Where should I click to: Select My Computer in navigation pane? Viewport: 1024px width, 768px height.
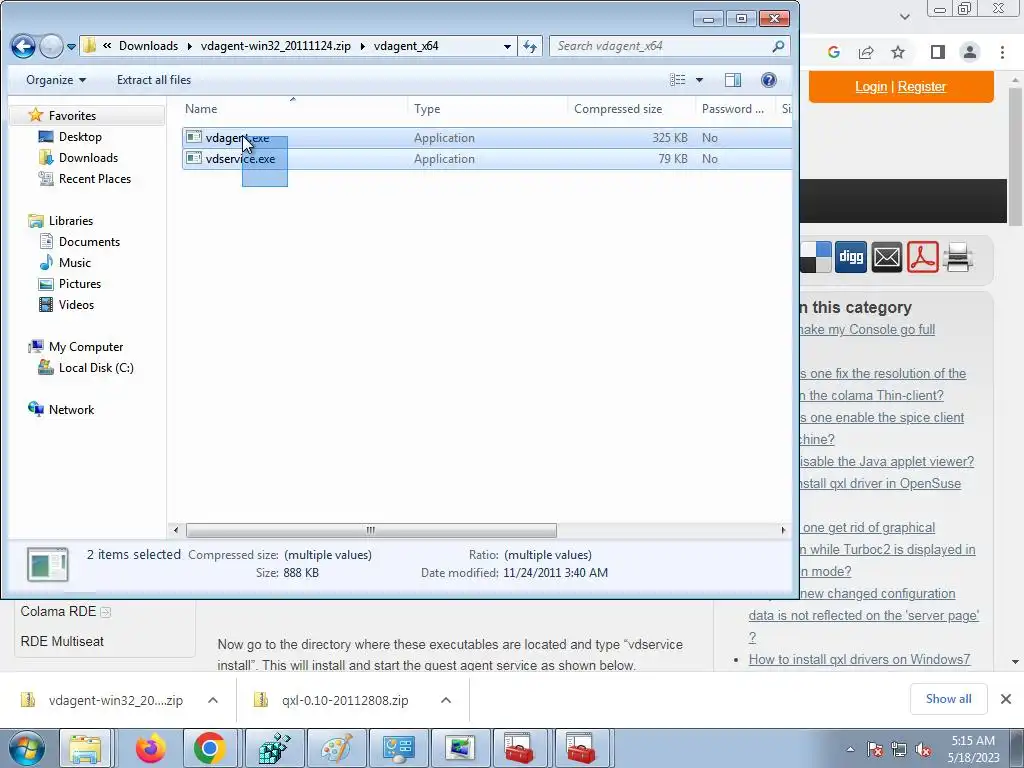[x=86, y=347]
